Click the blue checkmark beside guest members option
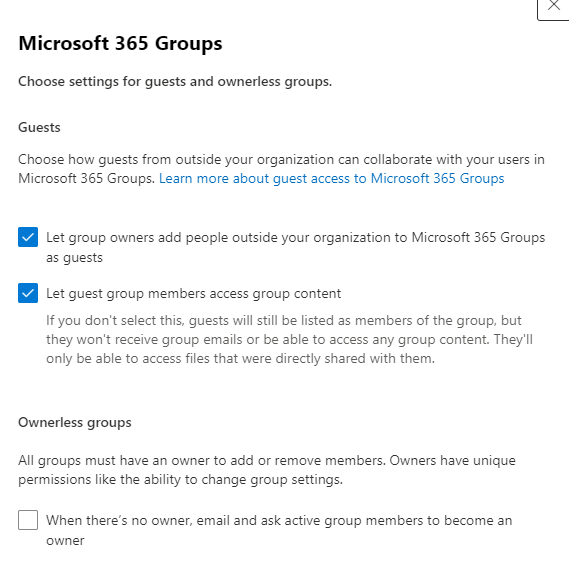The image size is (569, 575). click(28, 293)
